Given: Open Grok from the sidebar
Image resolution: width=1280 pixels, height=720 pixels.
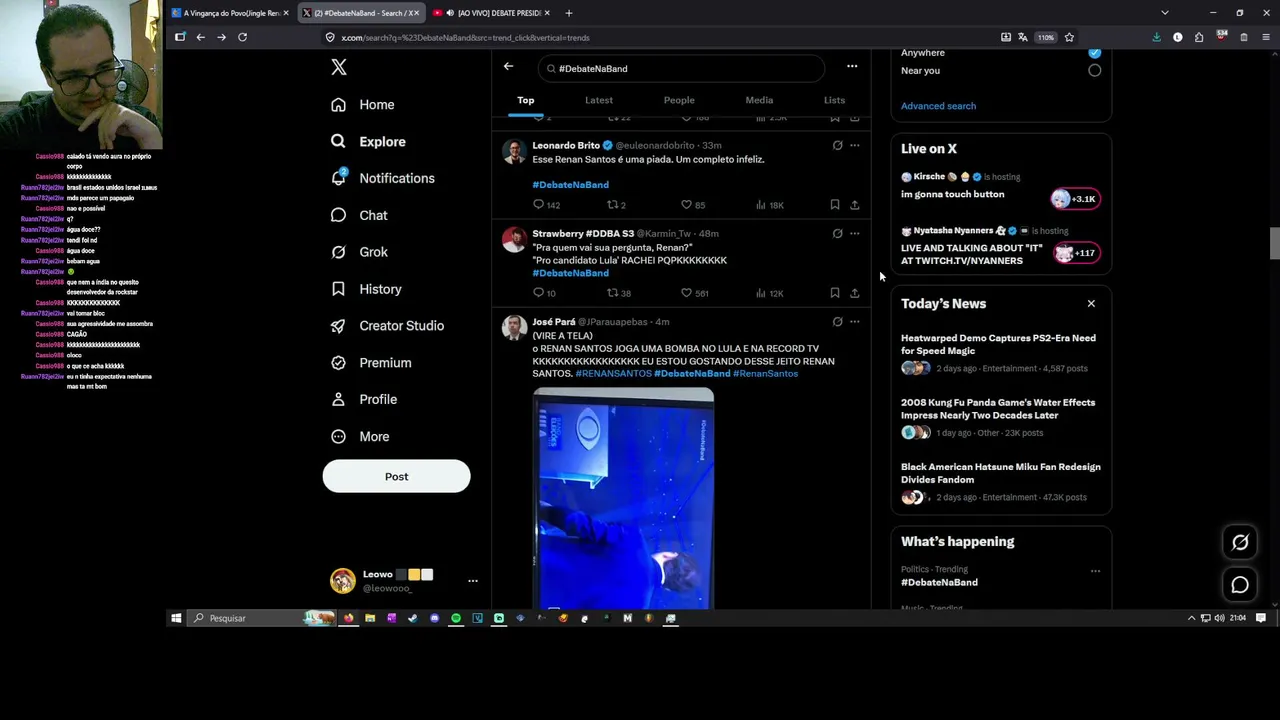Looking at the screenshot, I should click(x=359, y=252).
